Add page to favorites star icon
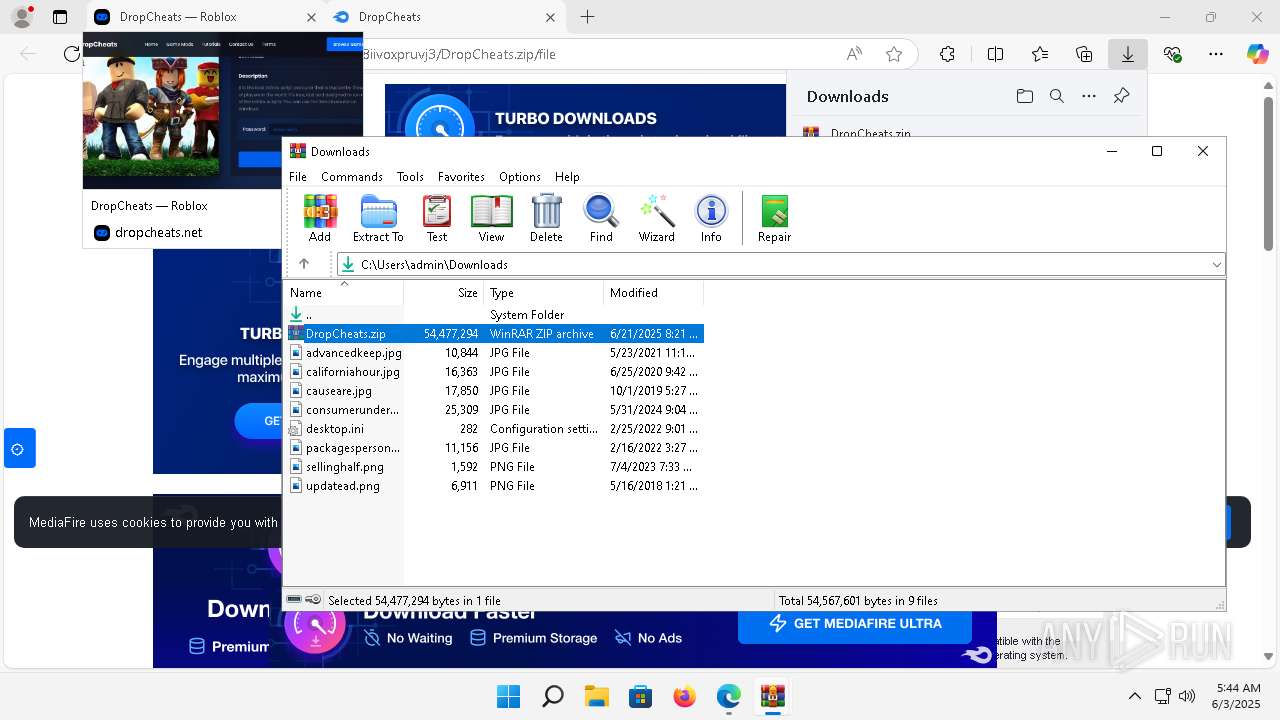1280x720 pixels. pyautogui.click(x=894, y=54)
